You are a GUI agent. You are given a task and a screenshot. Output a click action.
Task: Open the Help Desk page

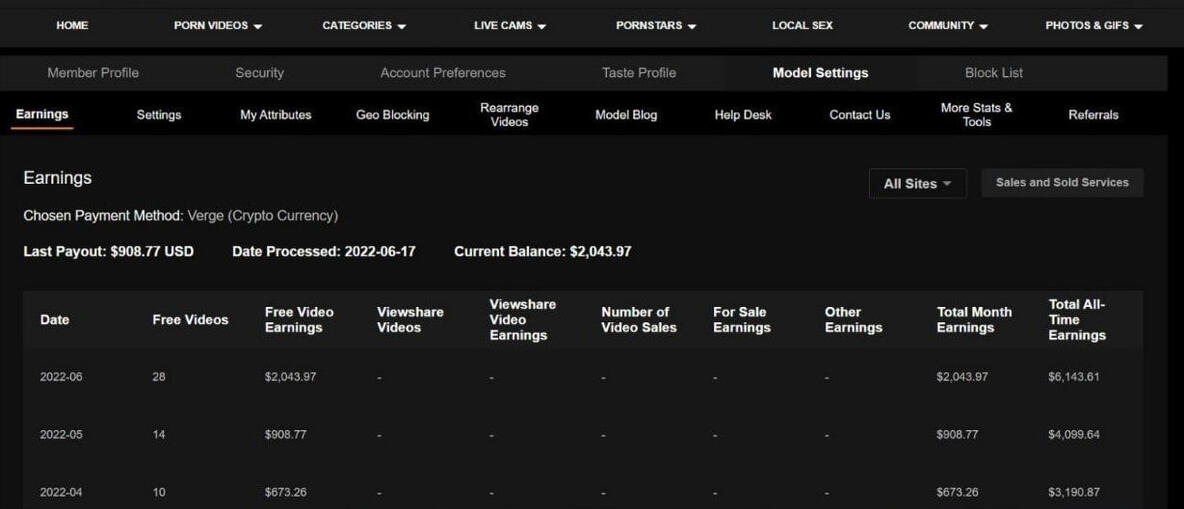(743, 115)
